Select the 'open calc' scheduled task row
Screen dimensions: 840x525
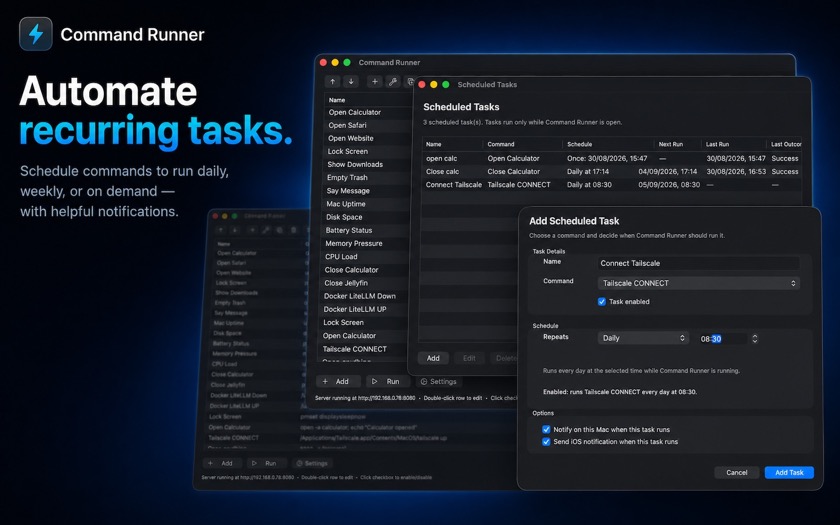[x=612, y=159]
